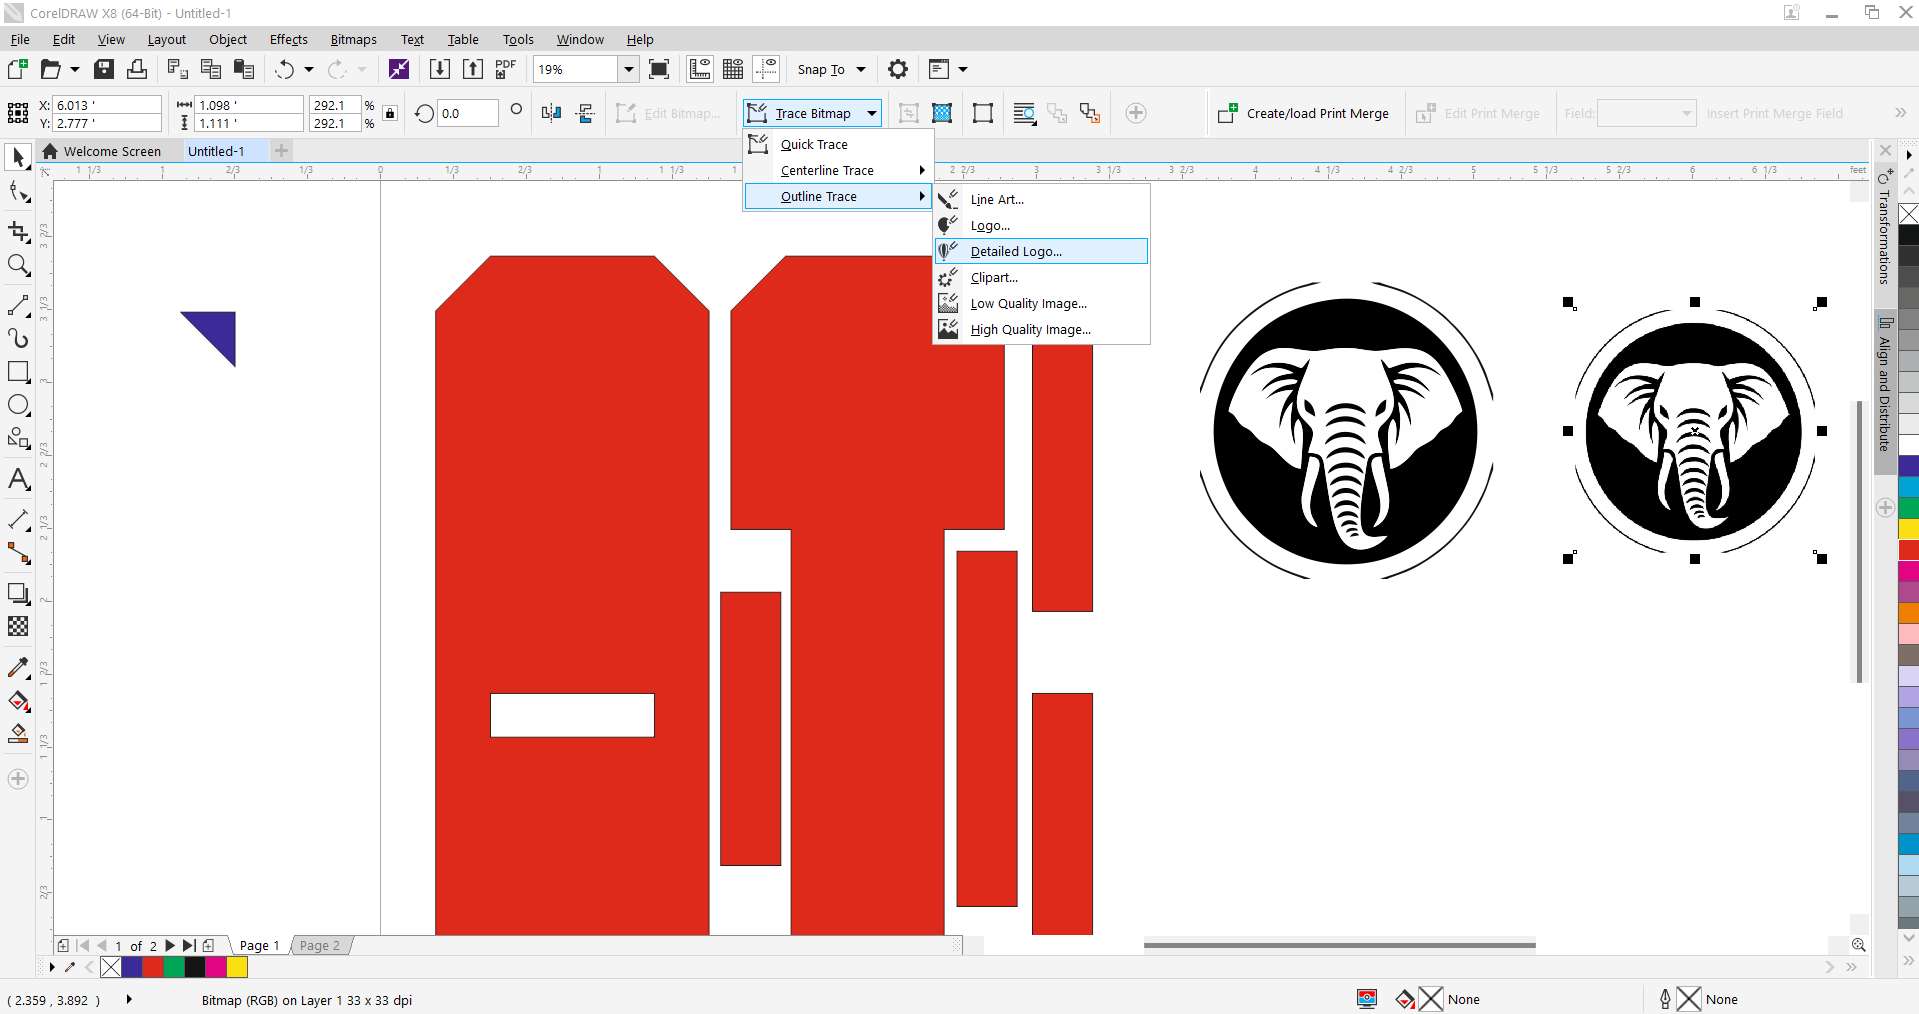Viewport: 1919px width, 1014px height.
Task: Click the Full-screen preview icon
Action: click(x=659, y=69)
